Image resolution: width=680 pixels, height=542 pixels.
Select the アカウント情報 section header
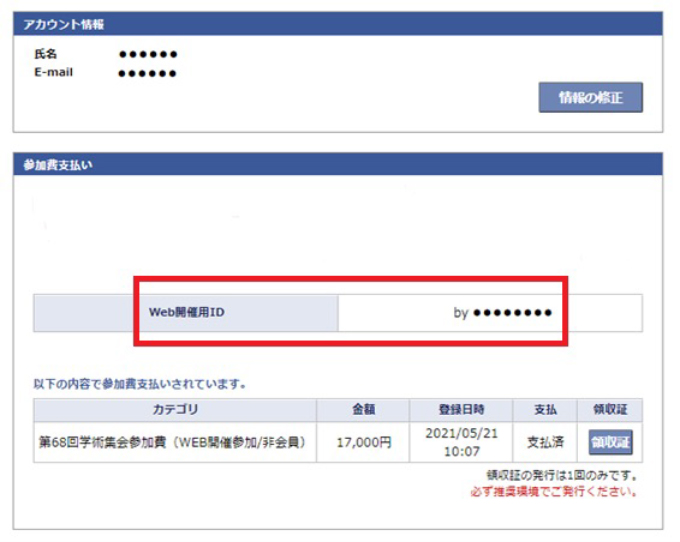[64, 24]
